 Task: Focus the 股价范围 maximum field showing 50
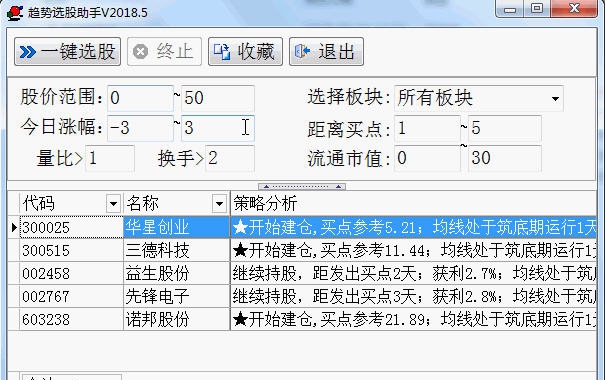tap(218, 98)
